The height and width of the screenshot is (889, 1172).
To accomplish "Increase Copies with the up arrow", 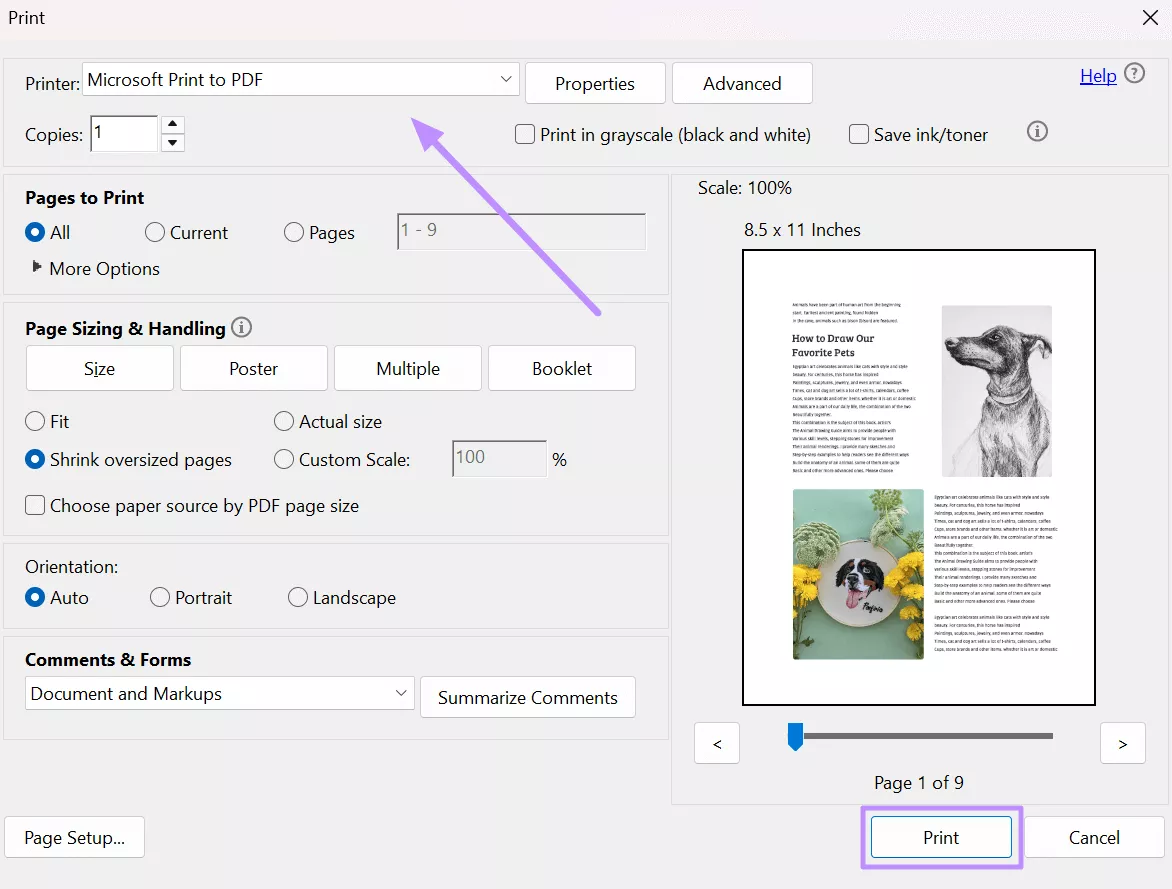I will [172, 125].
